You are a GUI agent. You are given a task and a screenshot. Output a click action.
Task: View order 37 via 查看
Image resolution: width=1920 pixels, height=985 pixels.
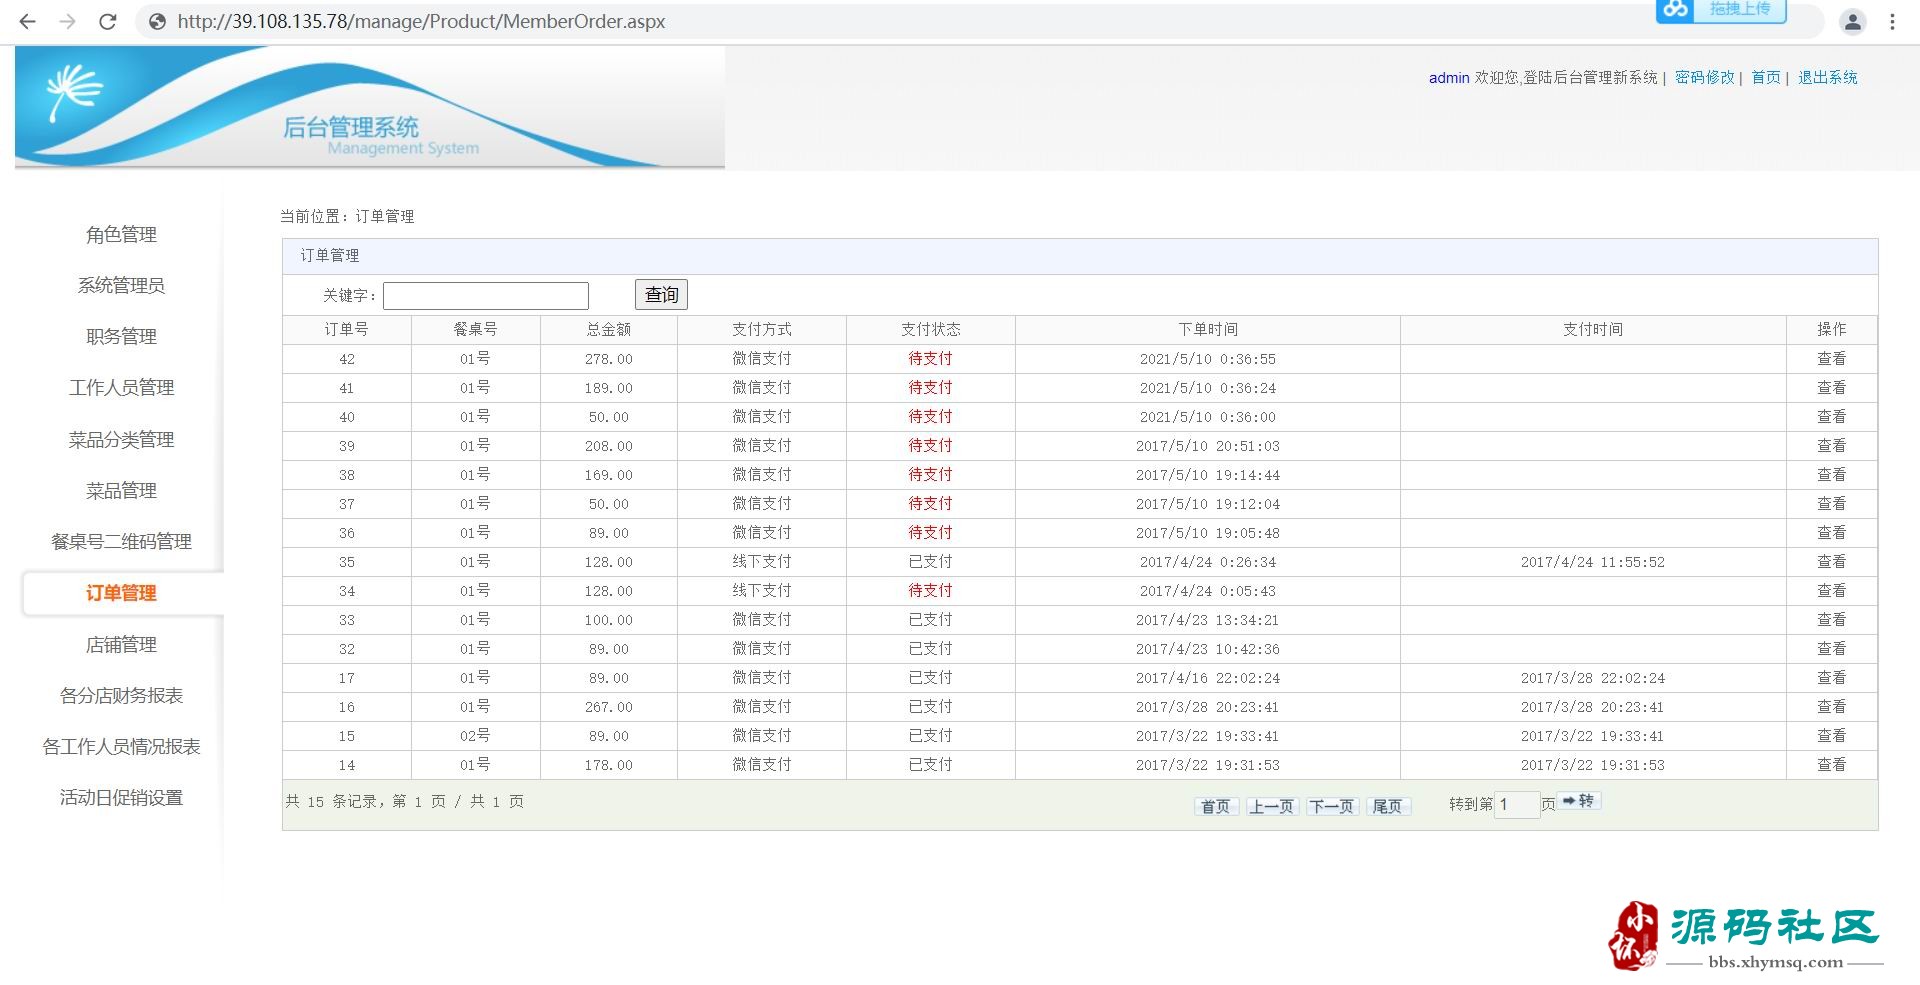pos(1831,503)
